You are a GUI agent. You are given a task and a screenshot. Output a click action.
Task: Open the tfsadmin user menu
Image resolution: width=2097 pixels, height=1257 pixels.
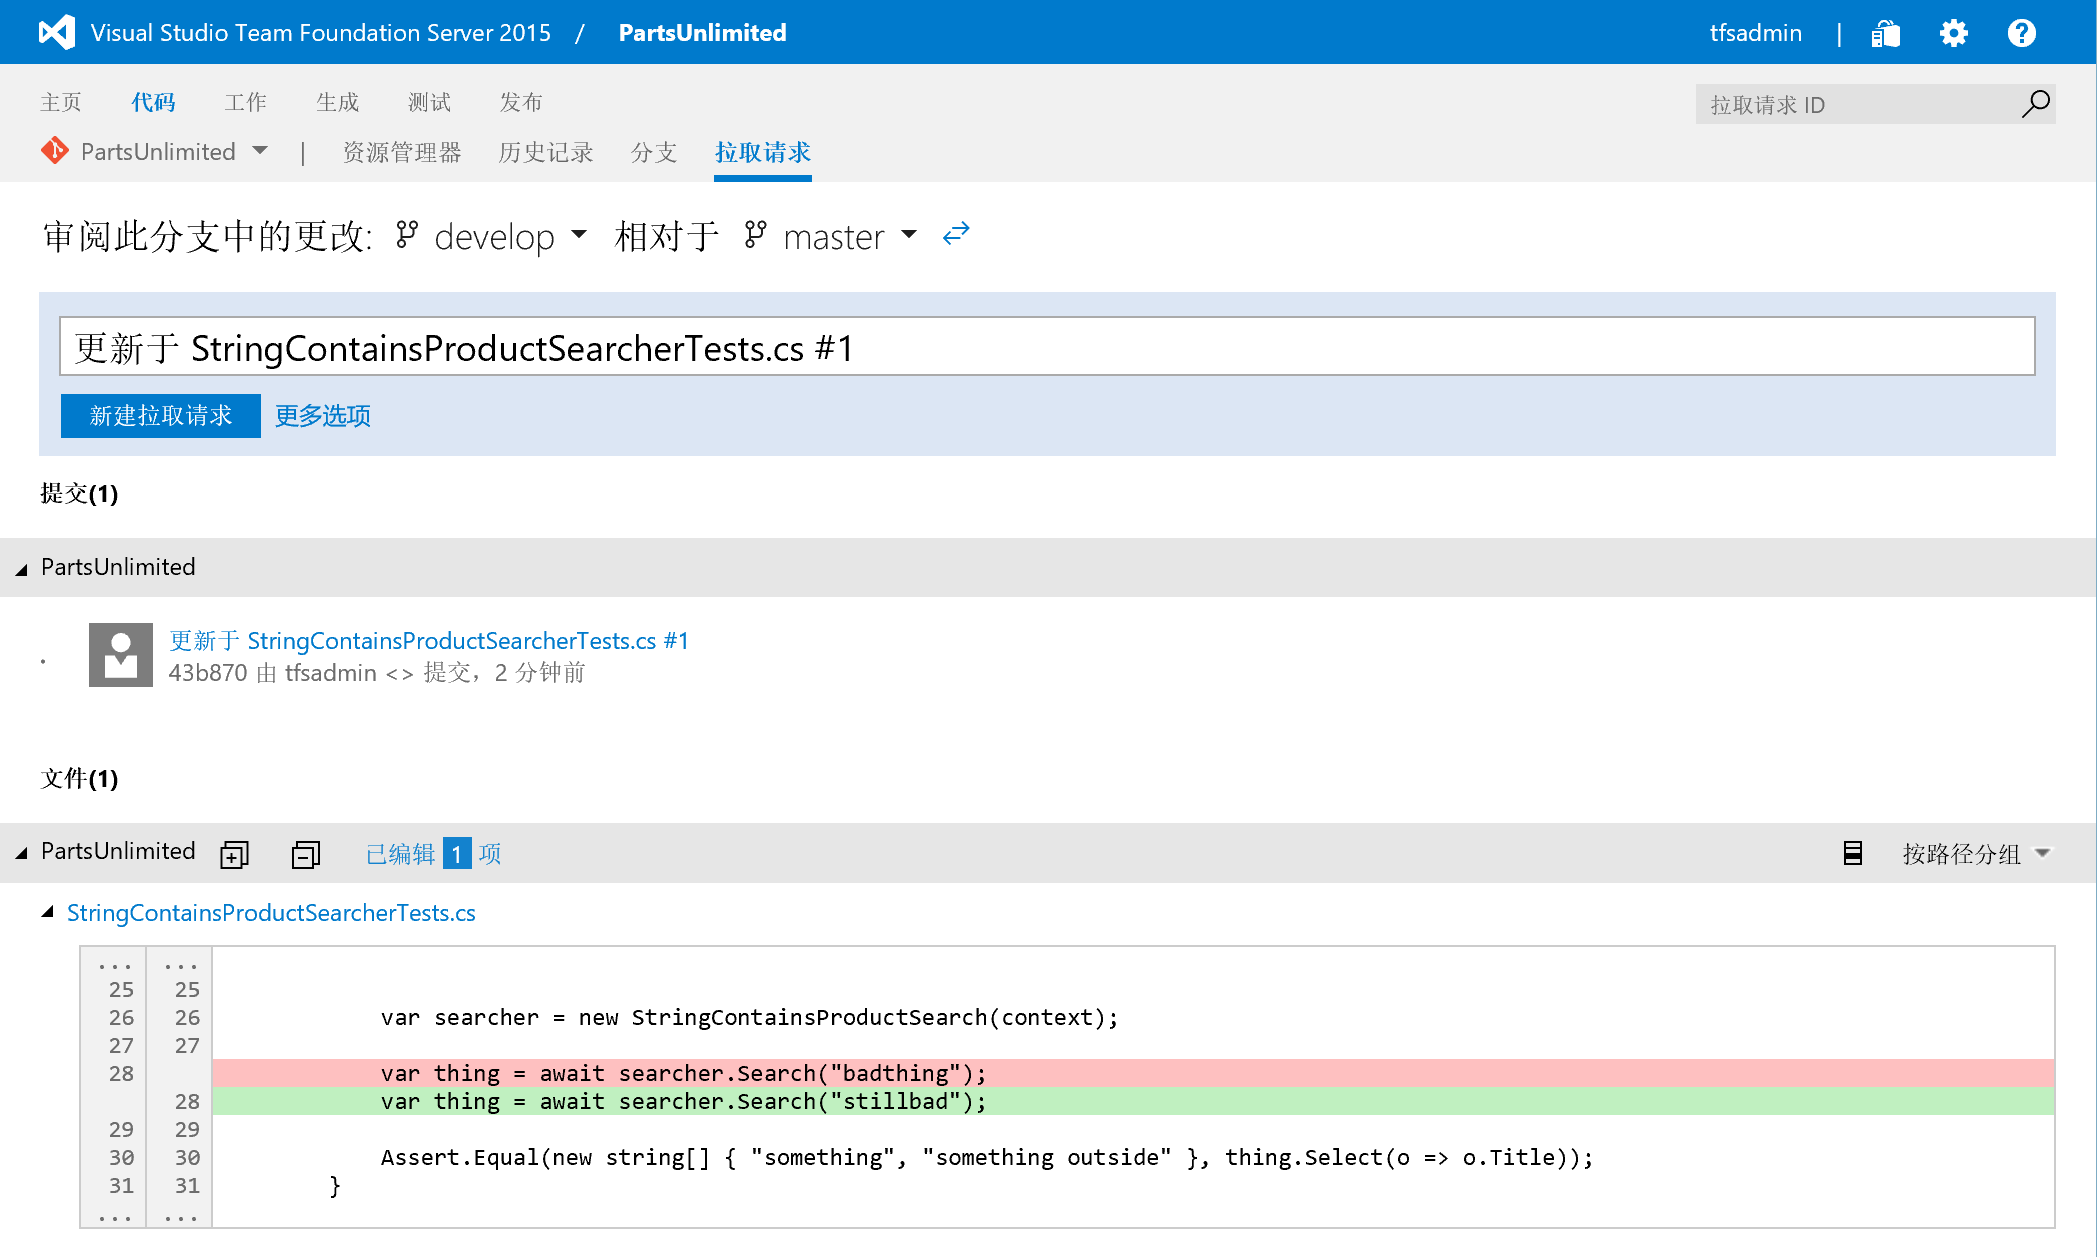point(1756,33)
